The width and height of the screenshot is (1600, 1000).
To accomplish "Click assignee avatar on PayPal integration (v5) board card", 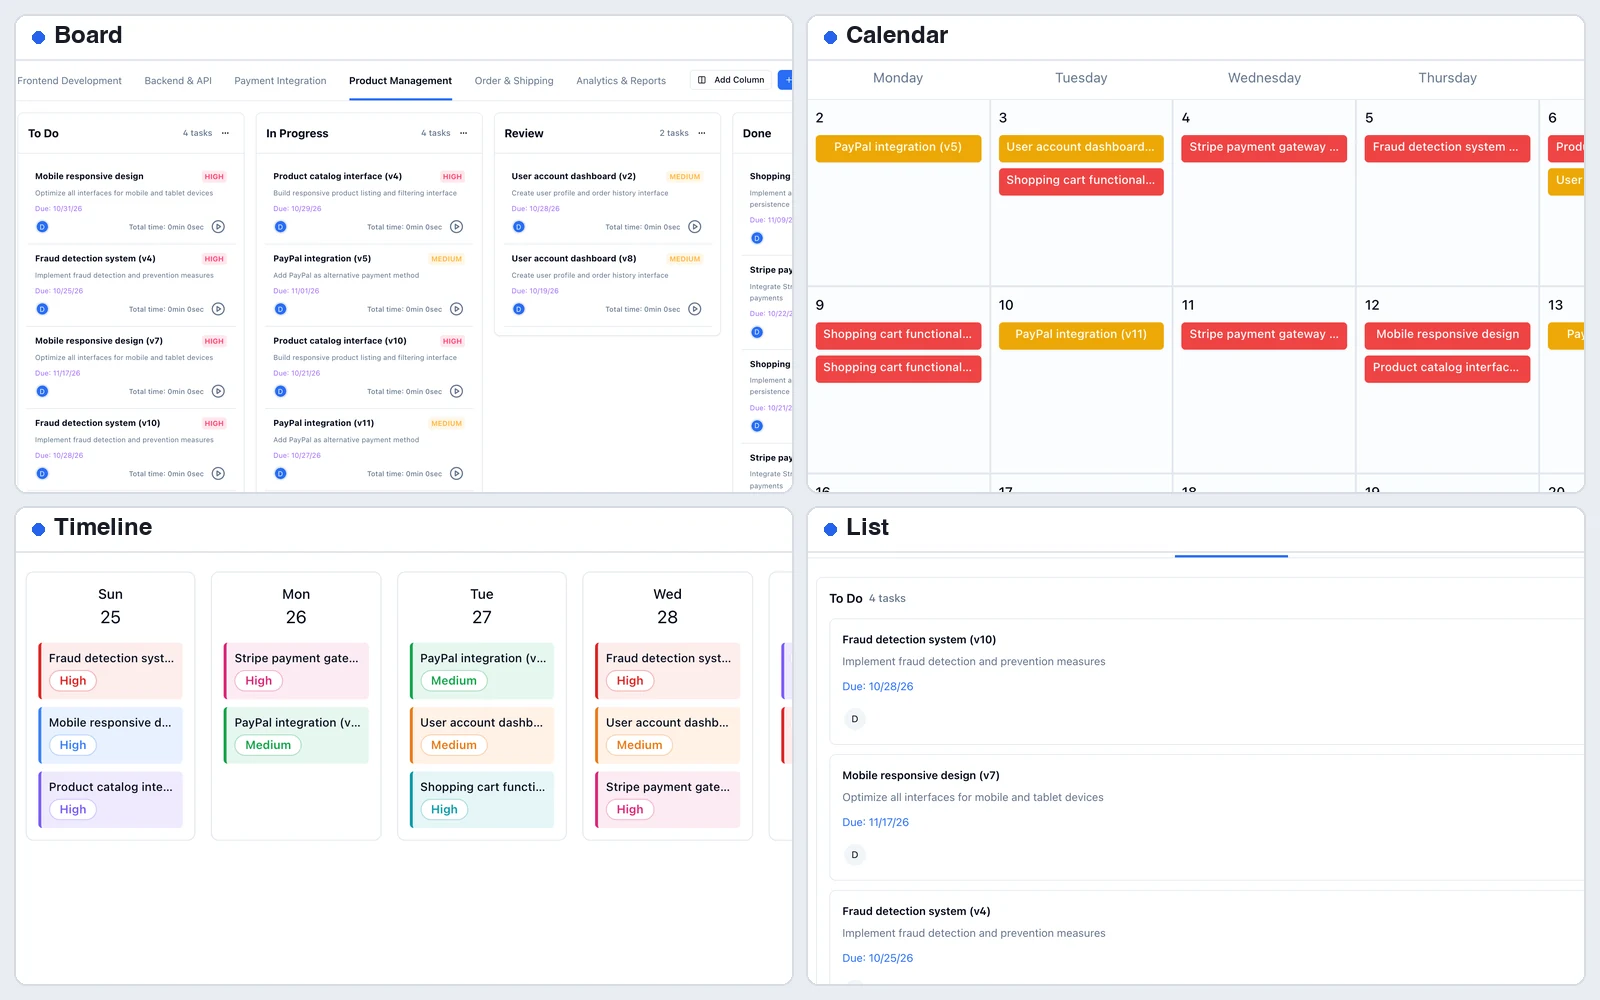I will point(280,309).
